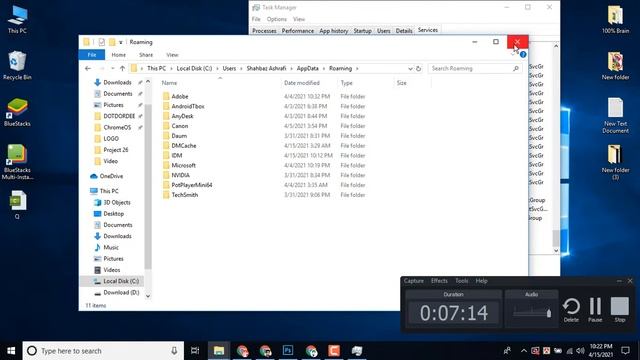Click the taskbar microphone search icon

coord(174,351)
